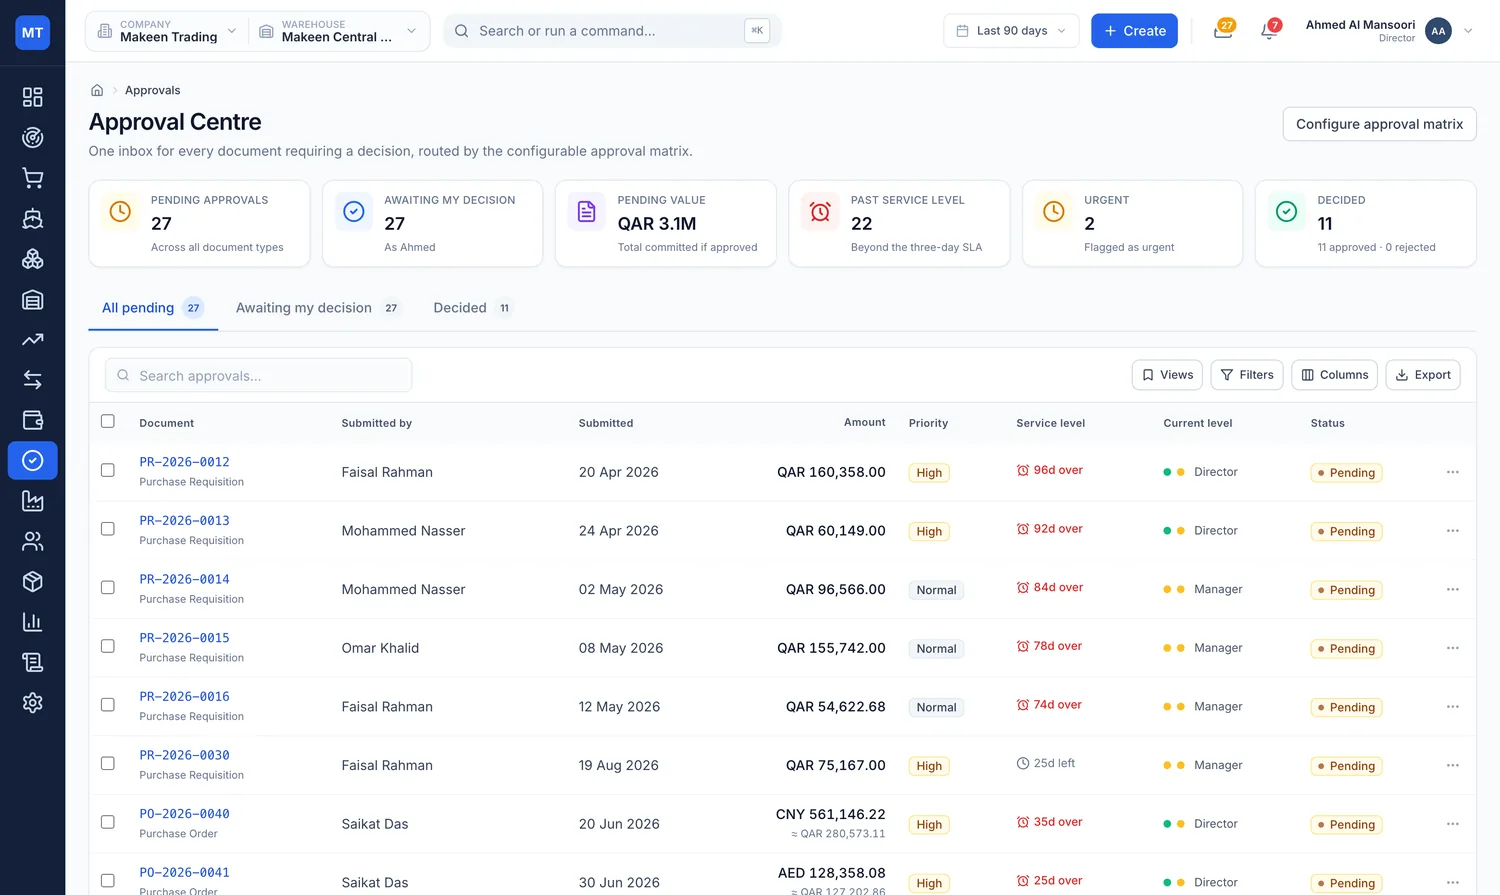This screenshot has width=1500, height=895.
Task: Click the bar chart sidebar icon
Action: coord(32,622)
